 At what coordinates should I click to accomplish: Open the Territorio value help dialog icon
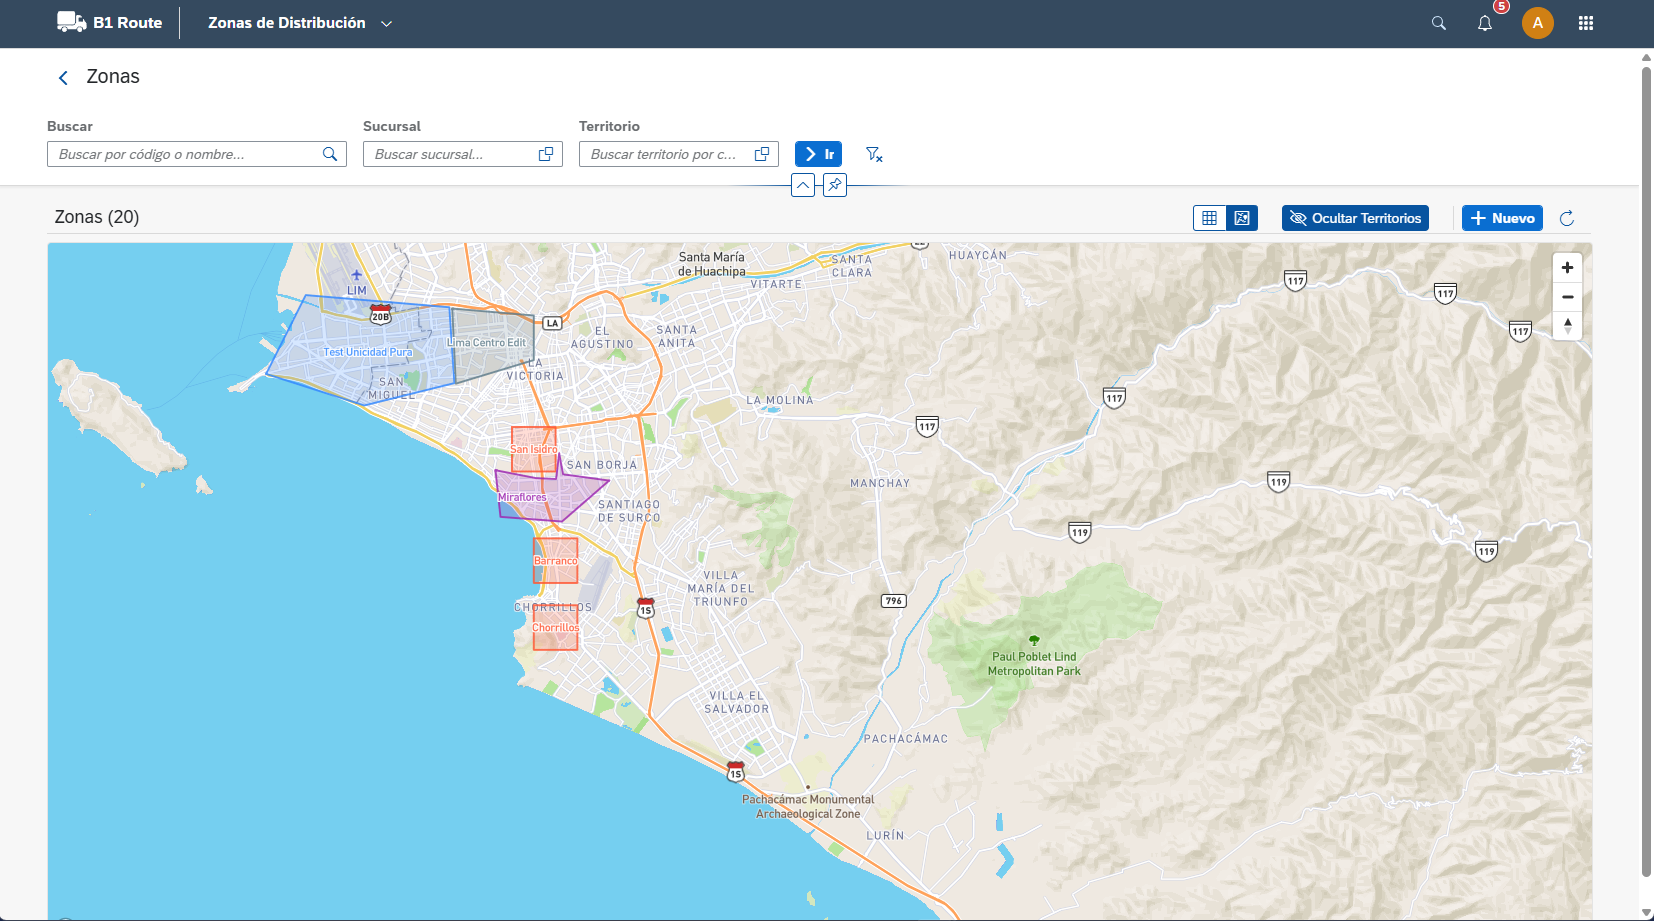point(762,154)
